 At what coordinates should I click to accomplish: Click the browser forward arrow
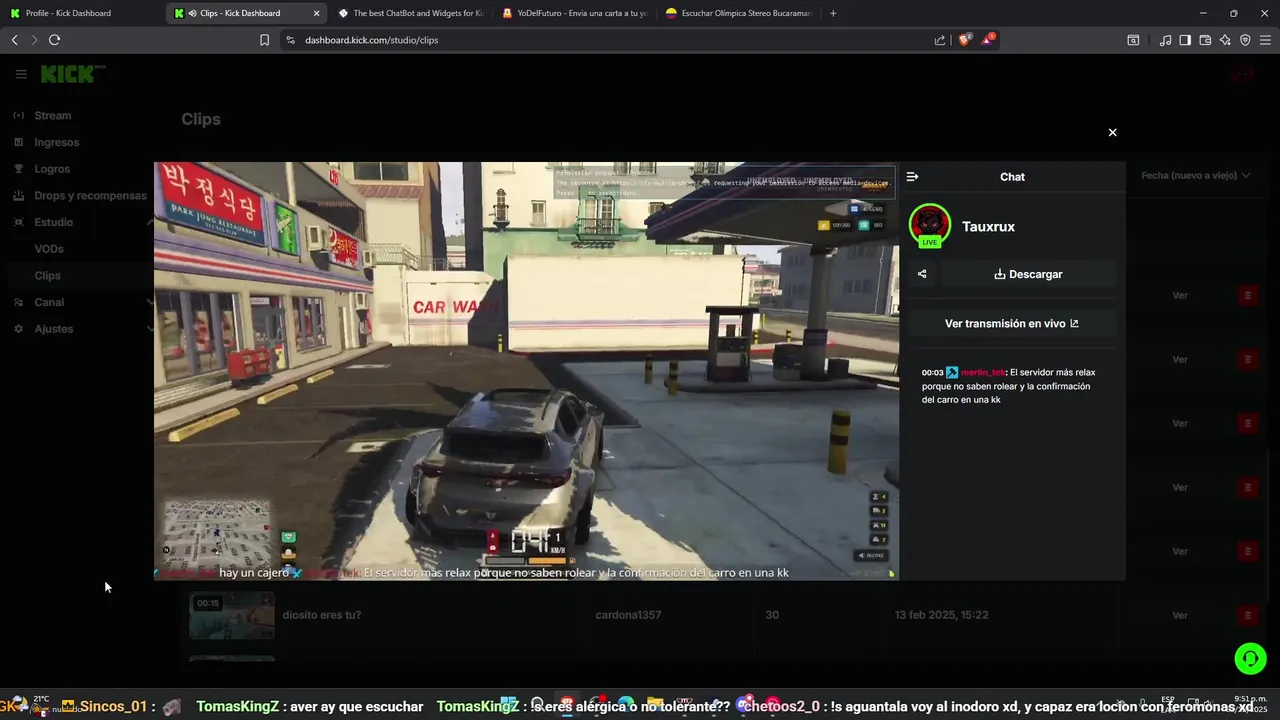pos(34,40)
